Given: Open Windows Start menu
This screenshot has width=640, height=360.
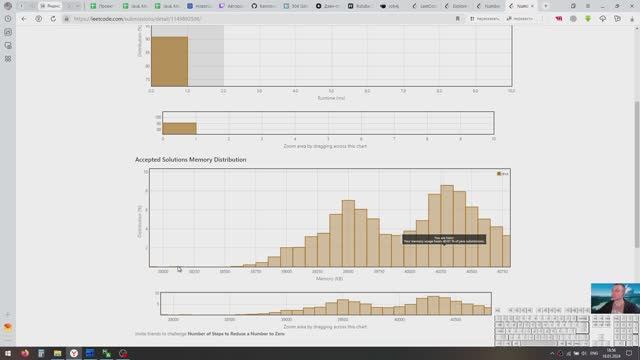Looking at the screenshot, I should tap(8, 353).
